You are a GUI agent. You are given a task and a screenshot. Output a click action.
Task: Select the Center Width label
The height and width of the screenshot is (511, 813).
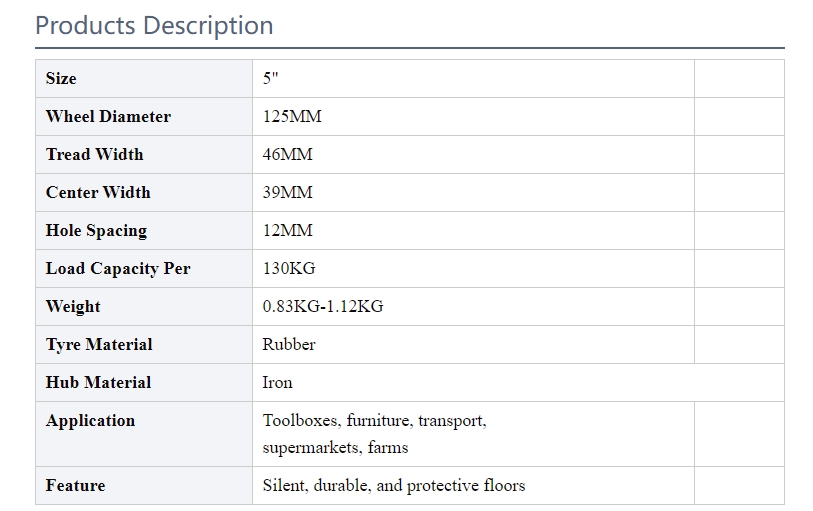coord(98,192)
